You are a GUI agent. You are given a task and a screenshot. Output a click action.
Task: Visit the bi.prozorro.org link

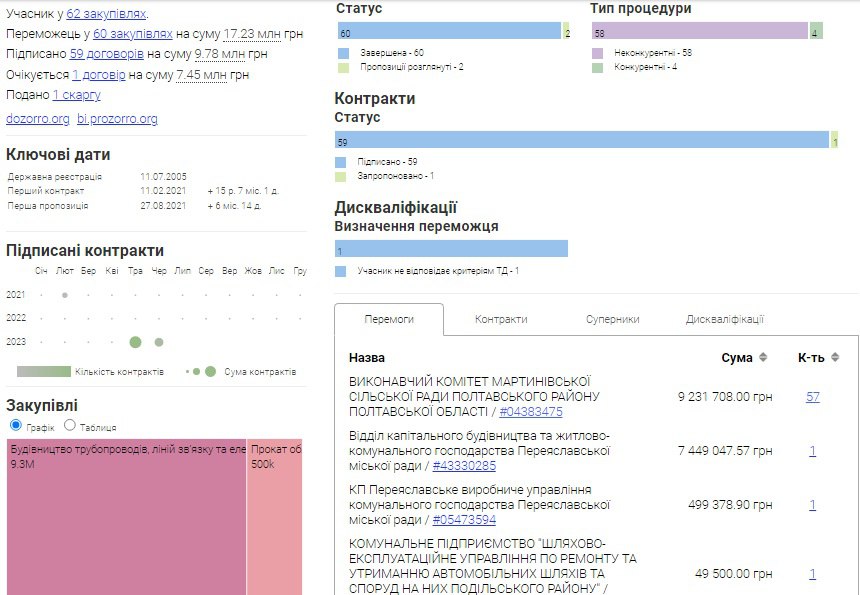(x=117, y=119)
